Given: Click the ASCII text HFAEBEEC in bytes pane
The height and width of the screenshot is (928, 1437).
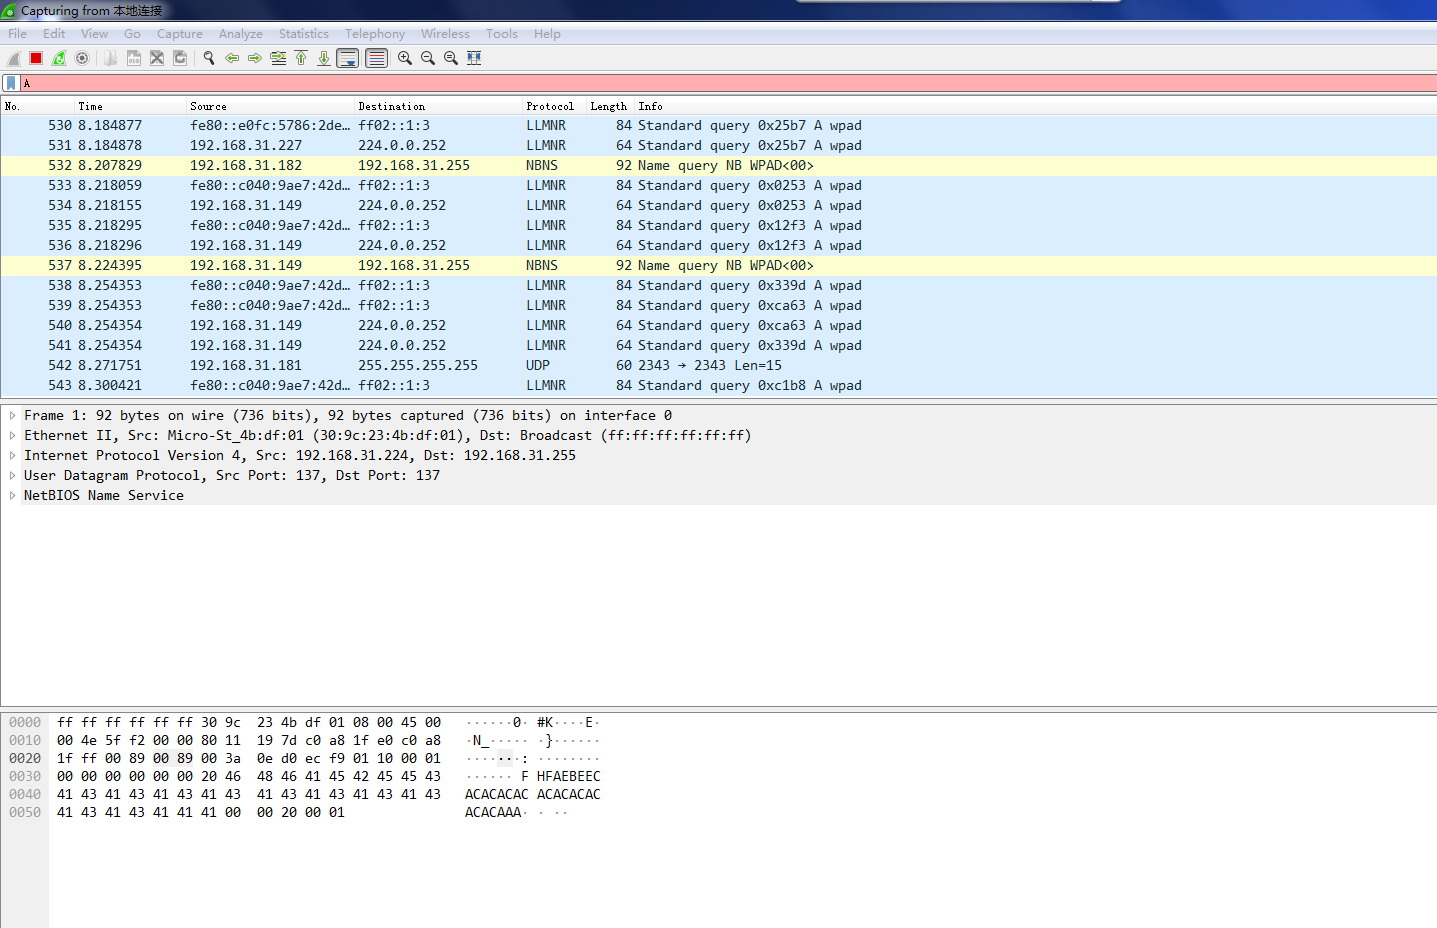Looking at the screenshot, I should coord(569,776).
